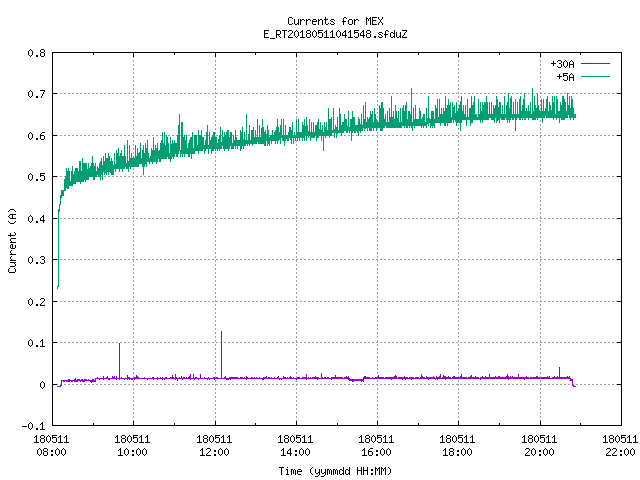Viewport: 640px width, 480px height.
Task: Click the 0.8 y-axis tick label
Action: 37,53
